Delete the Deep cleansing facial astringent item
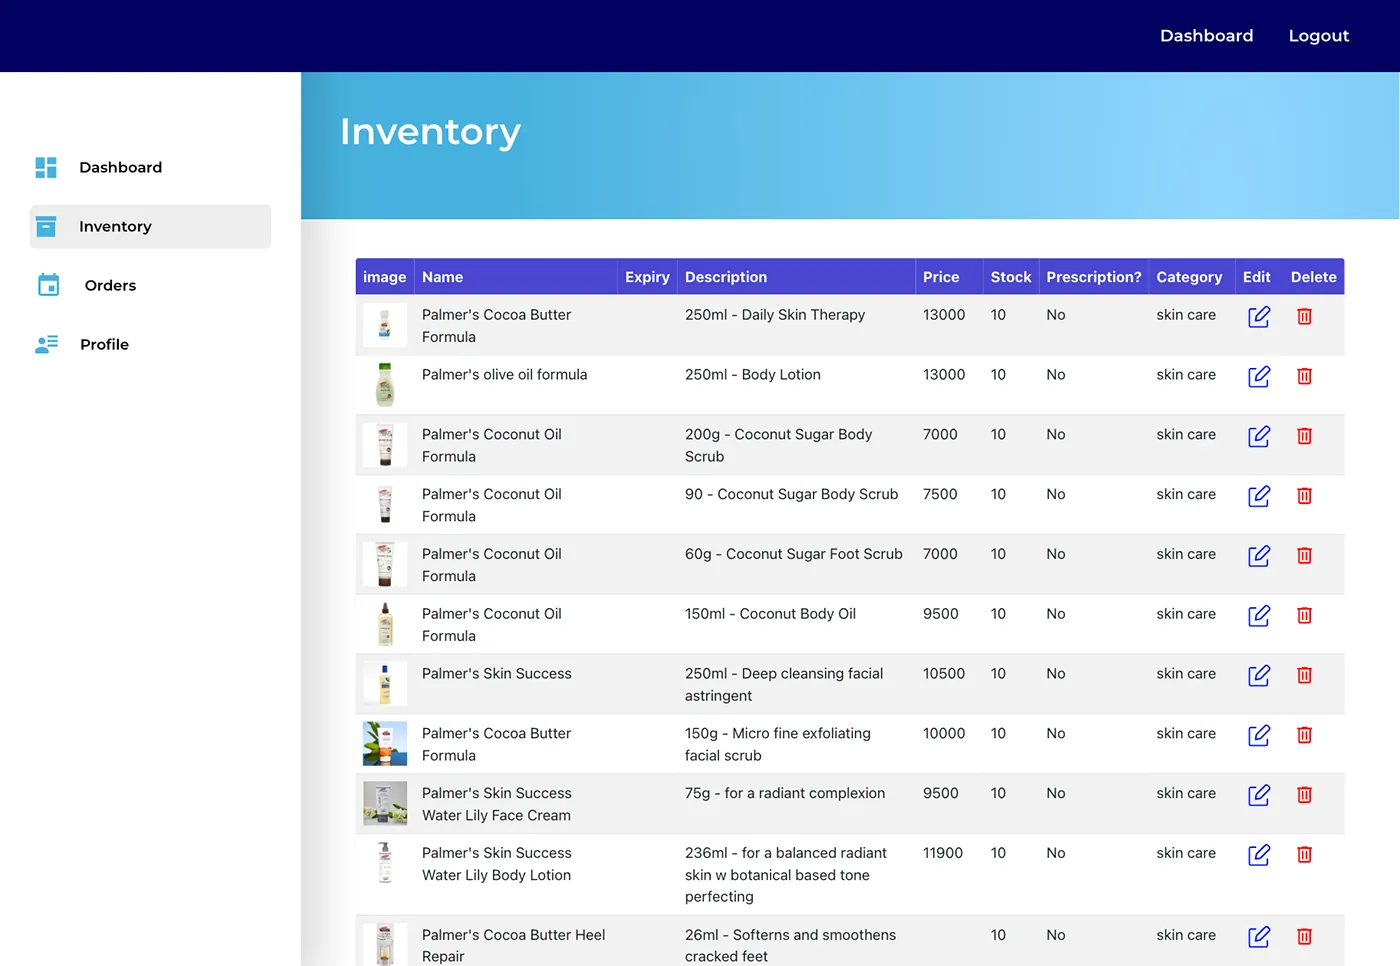 tap(1304, 675)
